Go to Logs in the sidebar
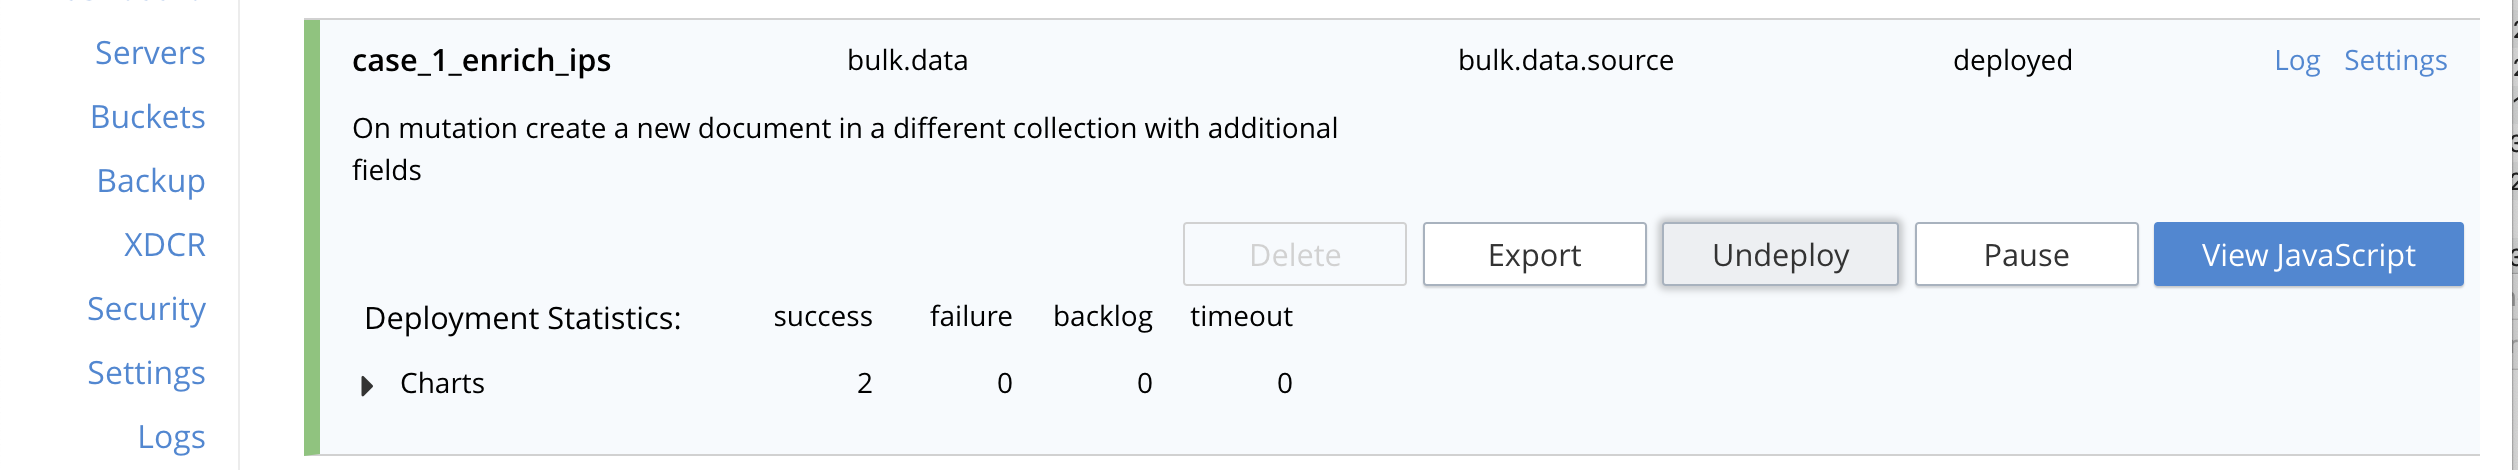Image resolution: width=2518 pixels, height=470 pixels. coord(172,437)
